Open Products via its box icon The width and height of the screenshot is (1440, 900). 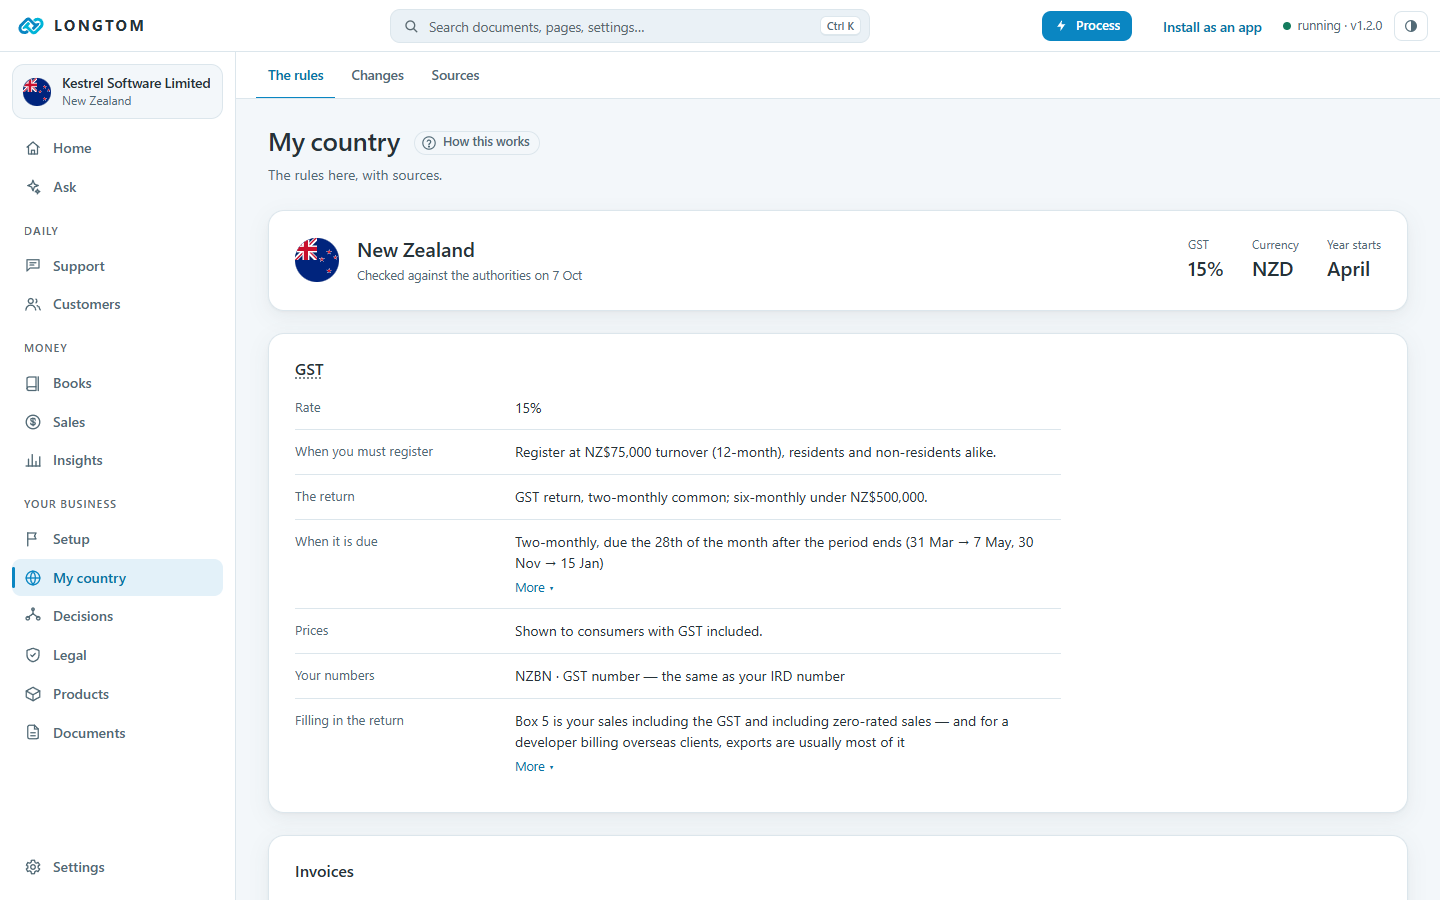click(33, 694)
